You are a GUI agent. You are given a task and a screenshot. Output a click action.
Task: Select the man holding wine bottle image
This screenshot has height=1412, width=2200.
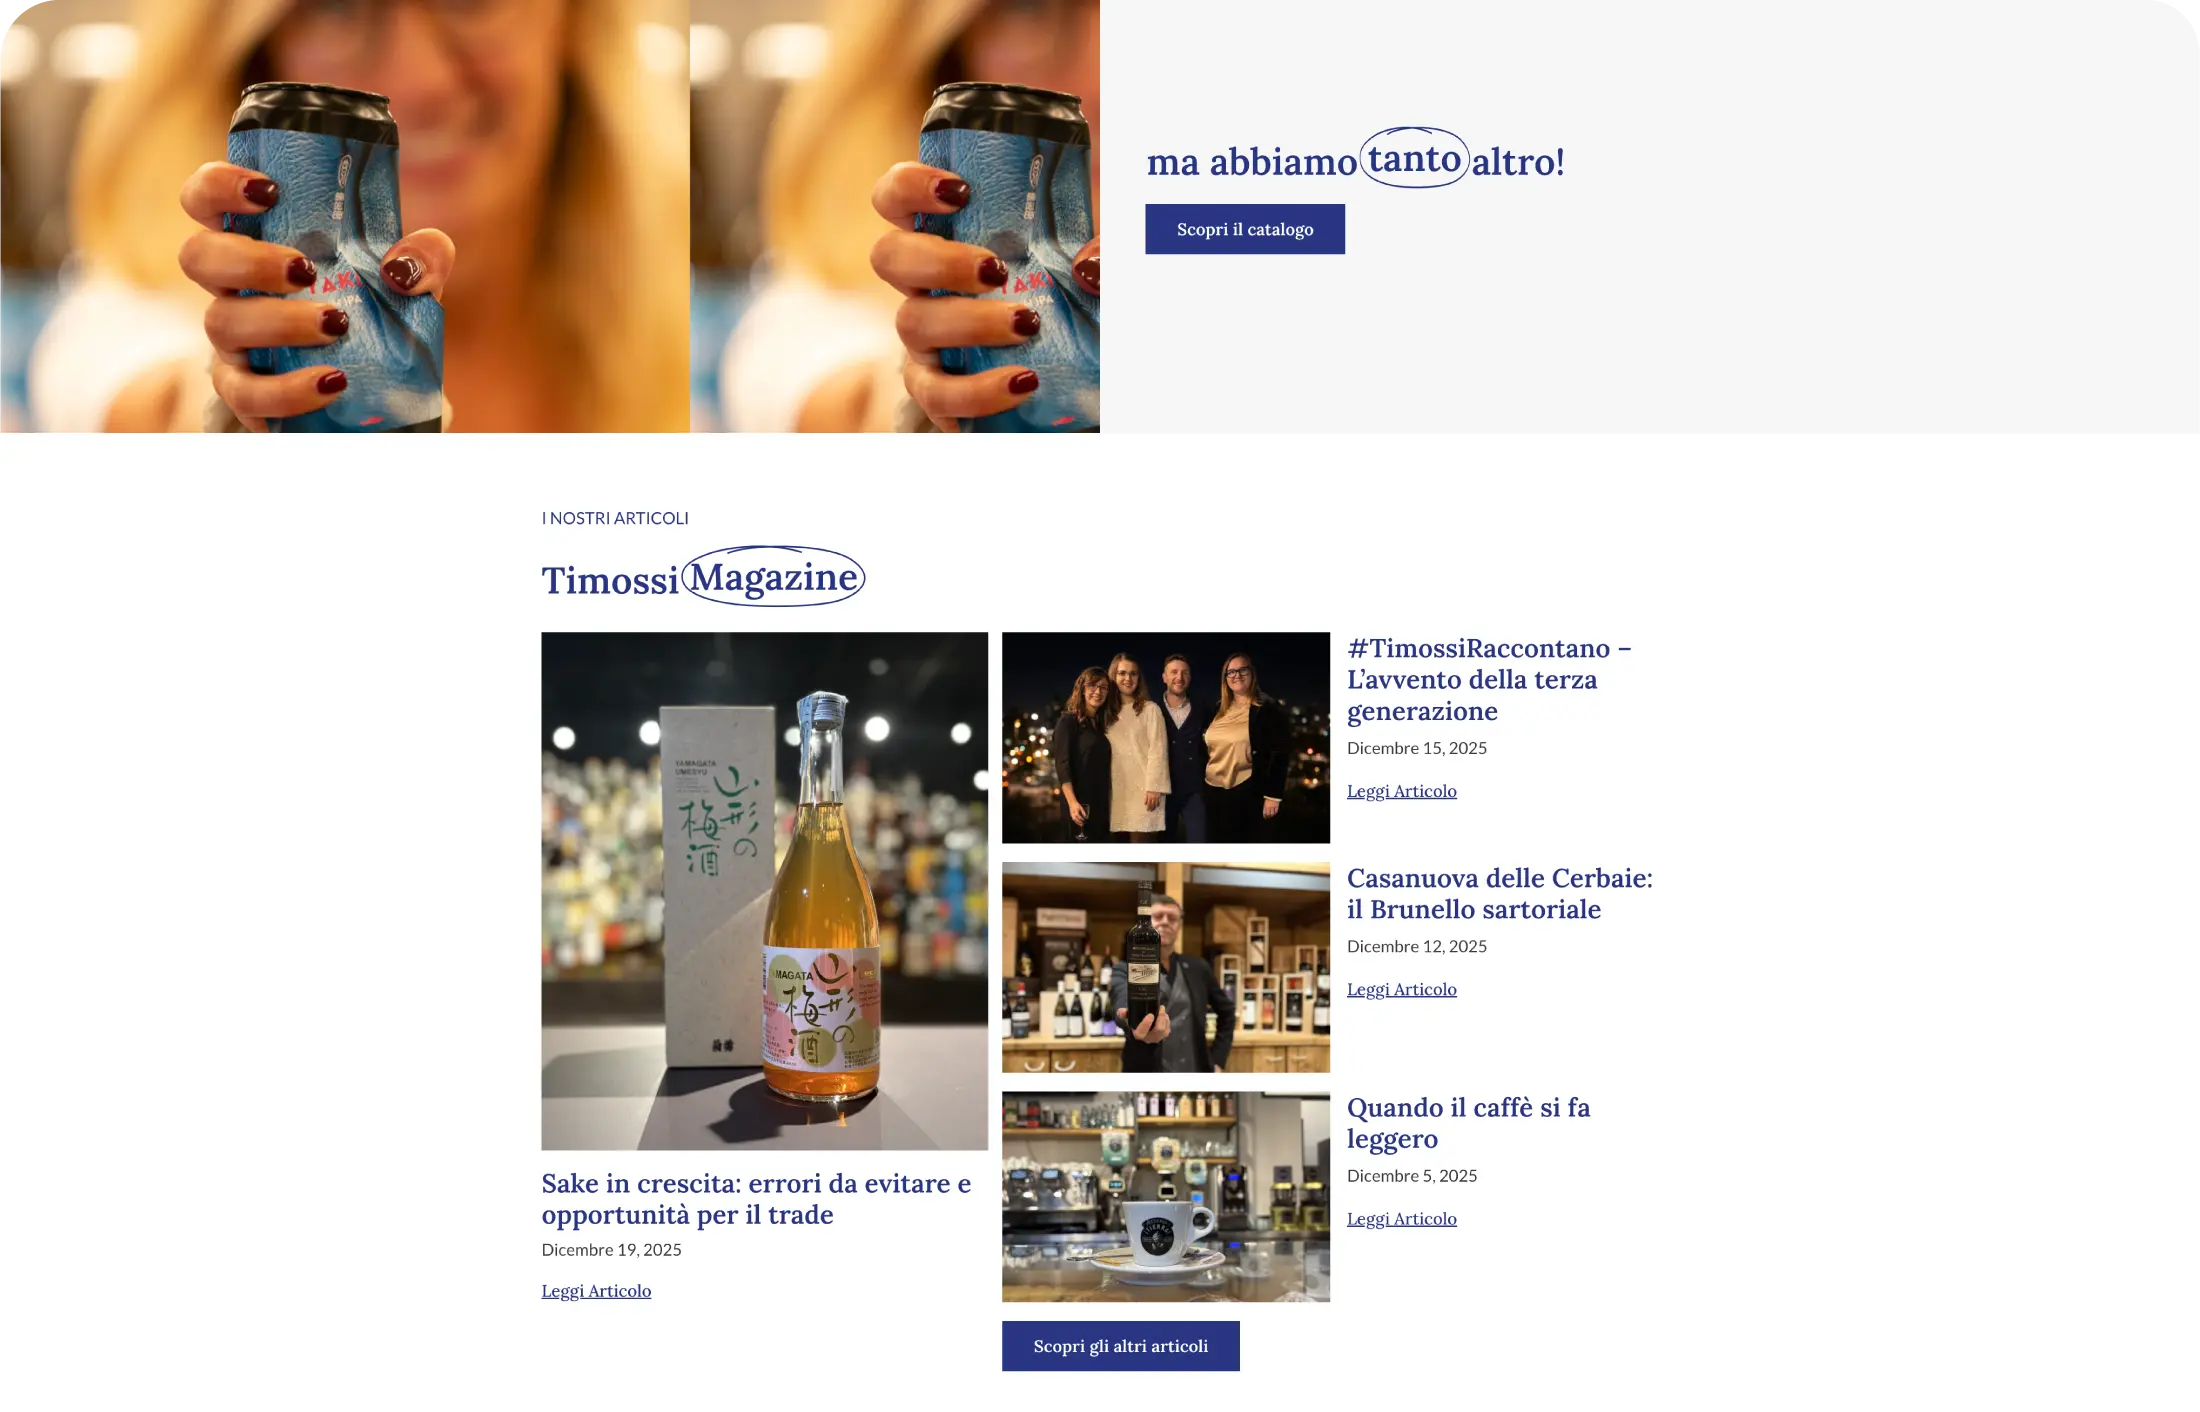click(x=1166, y=967)
